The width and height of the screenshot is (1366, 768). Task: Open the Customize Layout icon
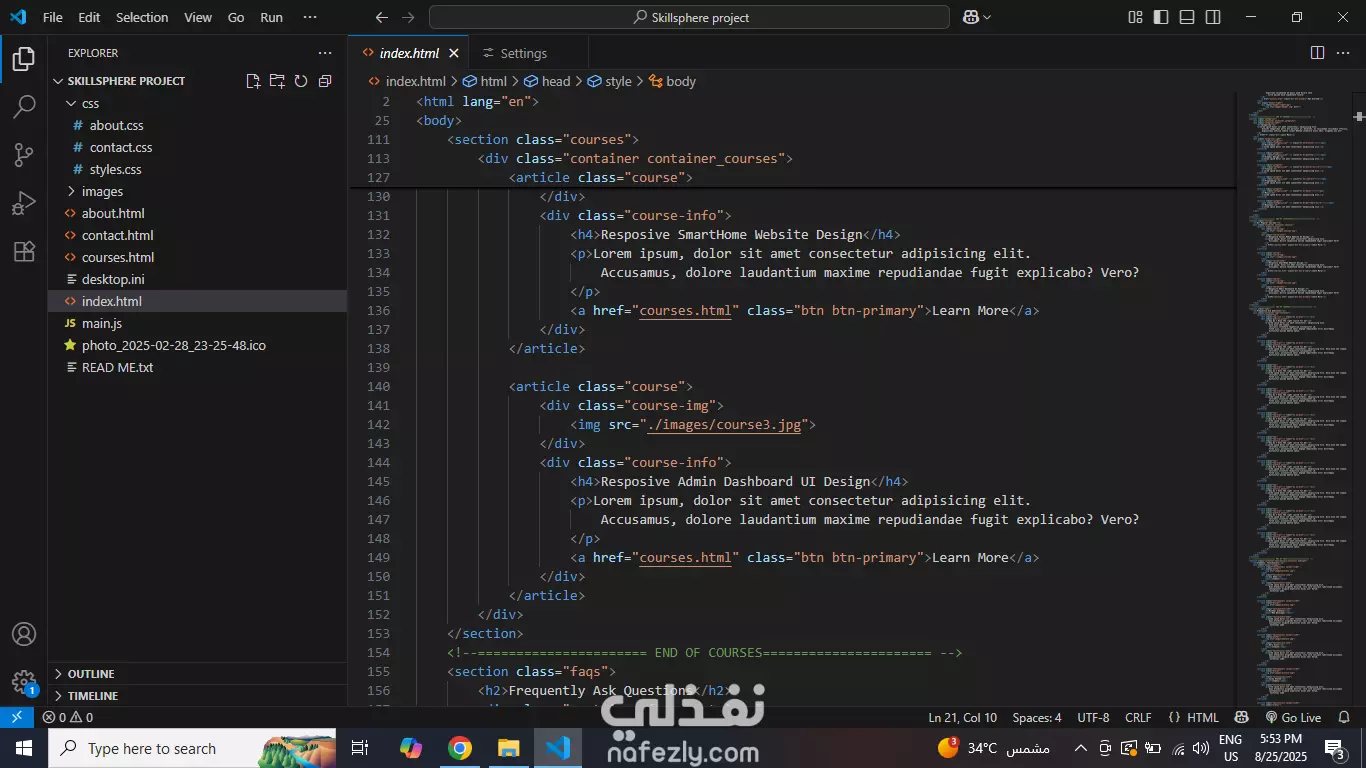[1135, 17]
